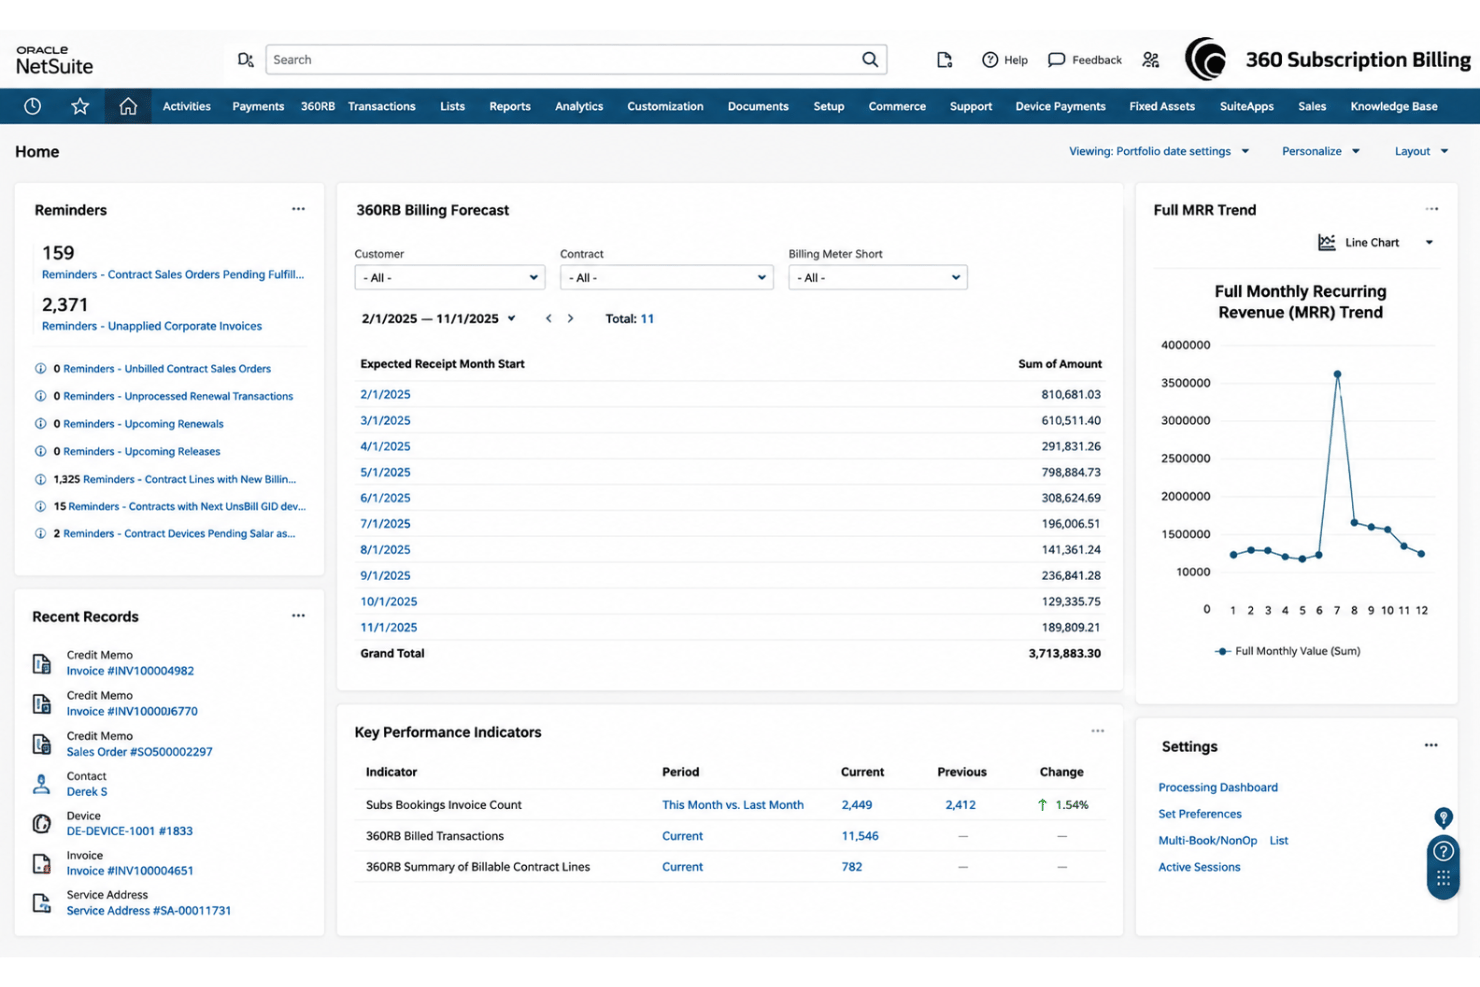The width and height of the screenshot is (1480, 987).
Task: Open the Customization menu
Action: pos(665,106)
